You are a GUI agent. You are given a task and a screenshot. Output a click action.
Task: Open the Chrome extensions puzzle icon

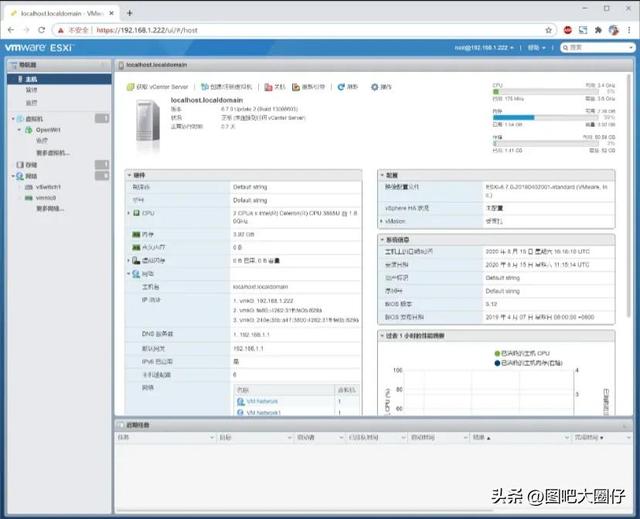point(598,30)
